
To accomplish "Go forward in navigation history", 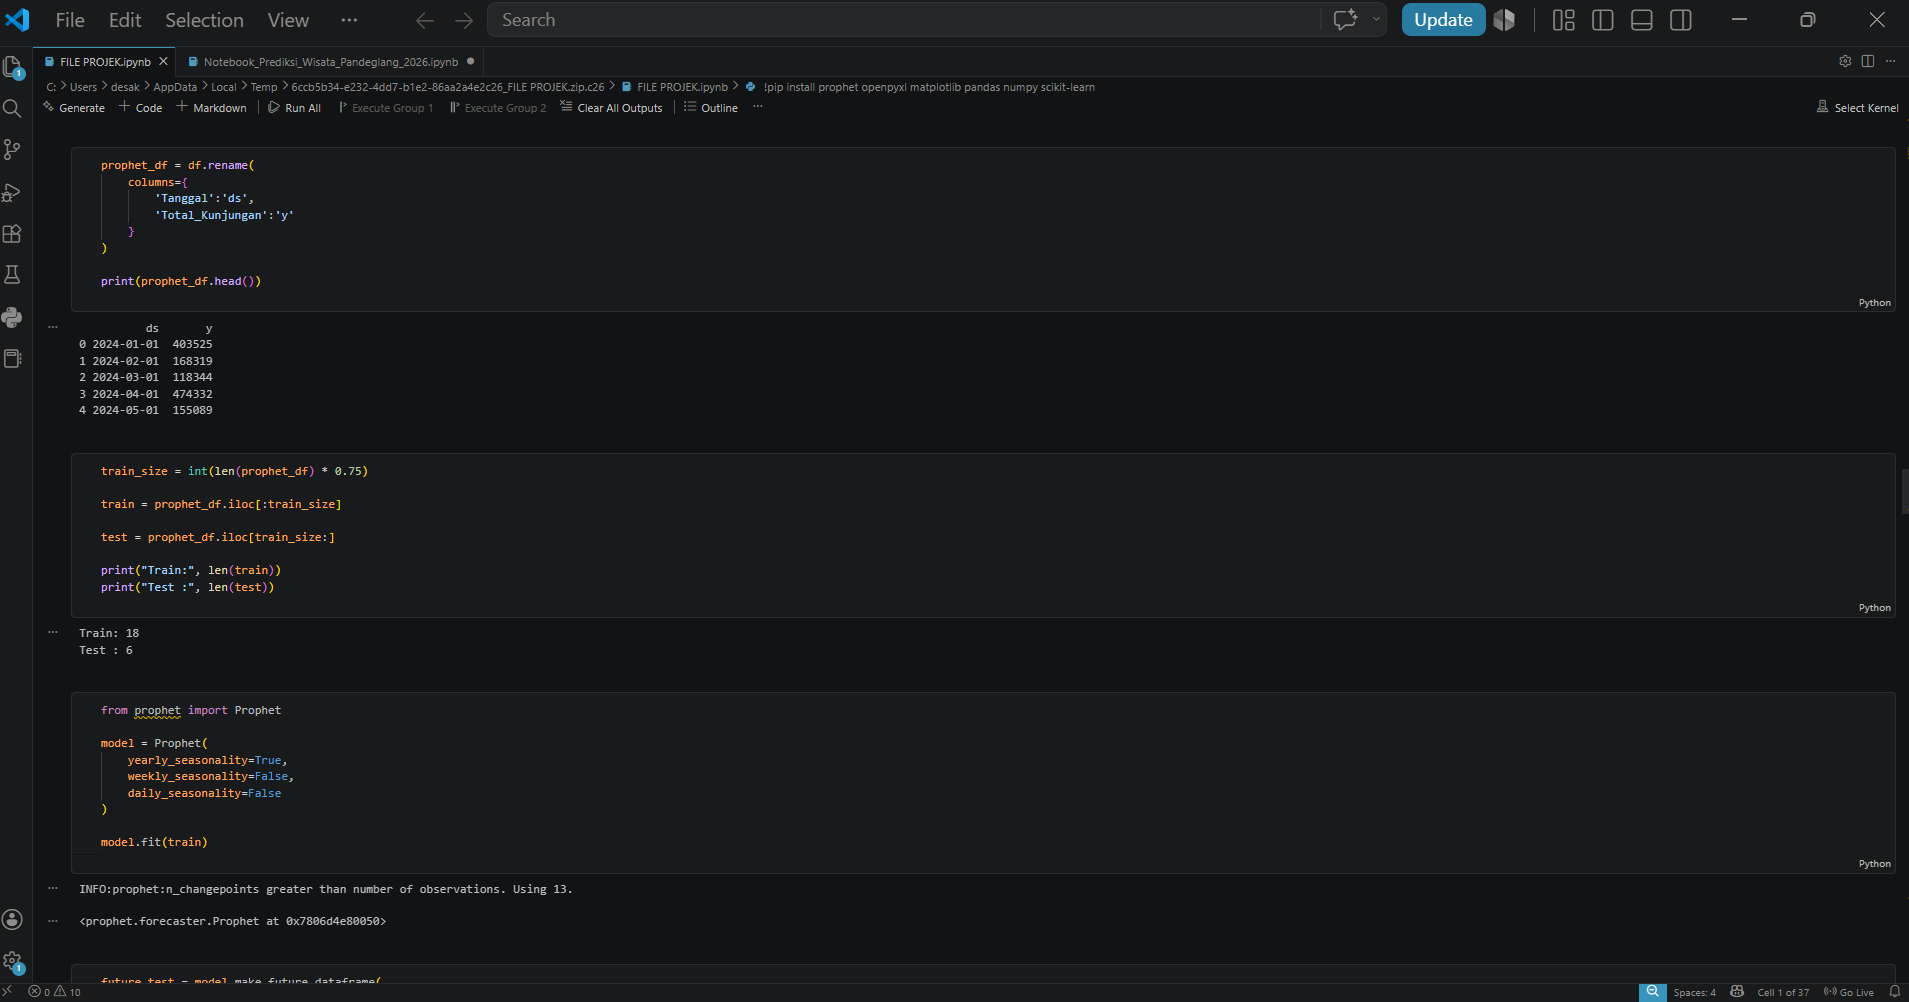I will (x=464, y=20).
